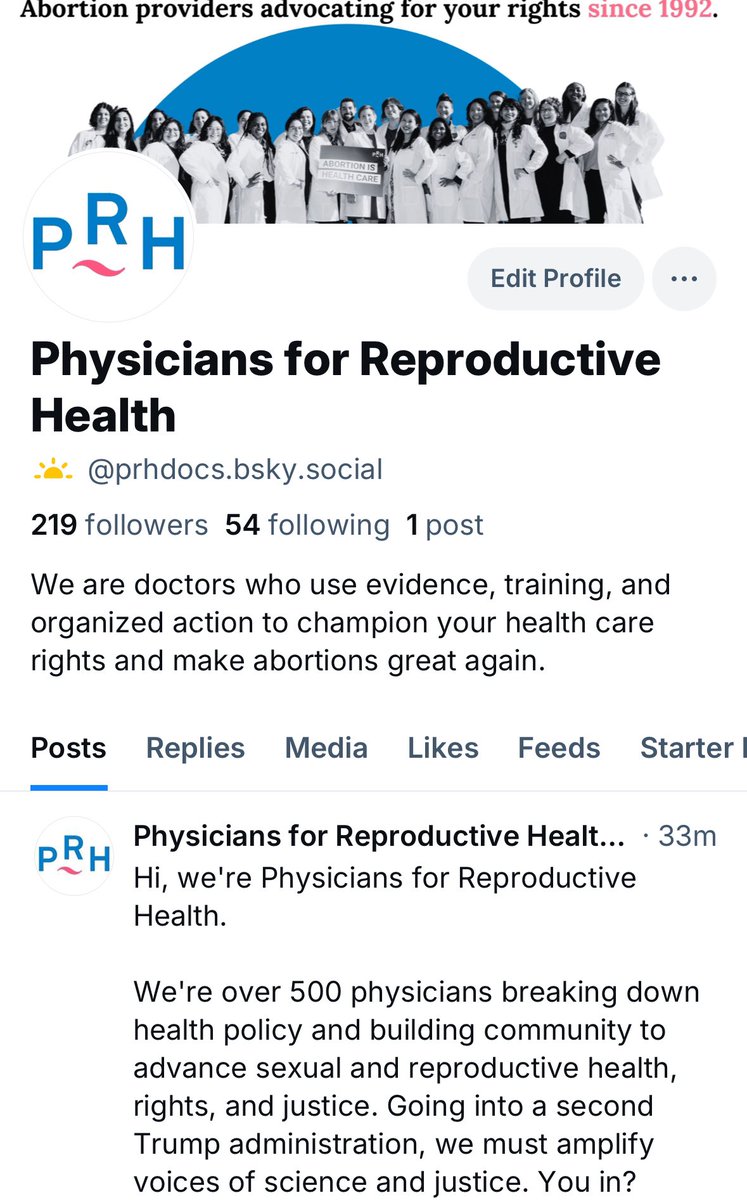The height and width of the screenshot is (1200, 747).
Task: Click the 33m post timestamp
Action: click(x=687, y=836)
